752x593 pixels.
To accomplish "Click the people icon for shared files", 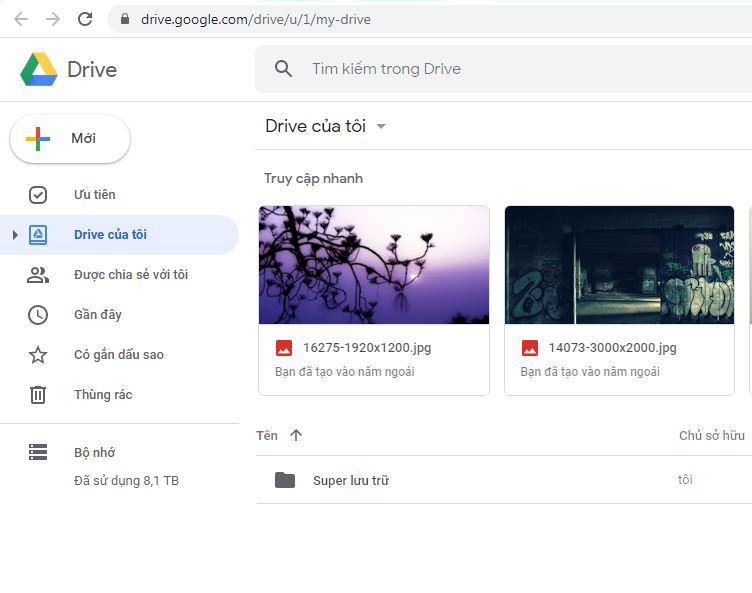I will point(38,275).
